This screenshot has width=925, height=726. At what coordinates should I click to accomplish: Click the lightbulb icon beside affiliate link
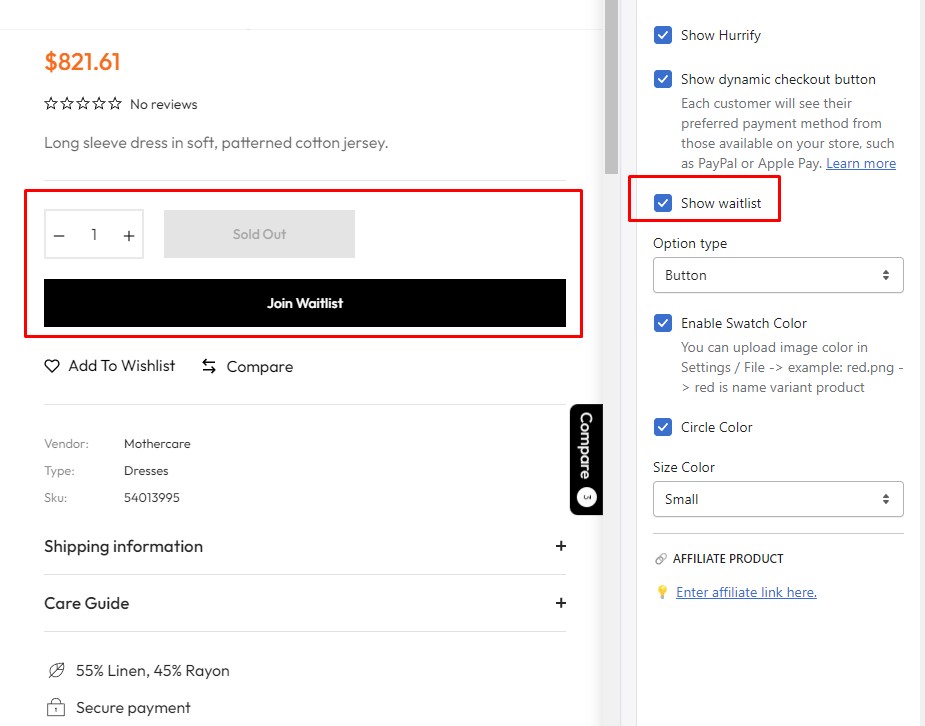(661, 592)
